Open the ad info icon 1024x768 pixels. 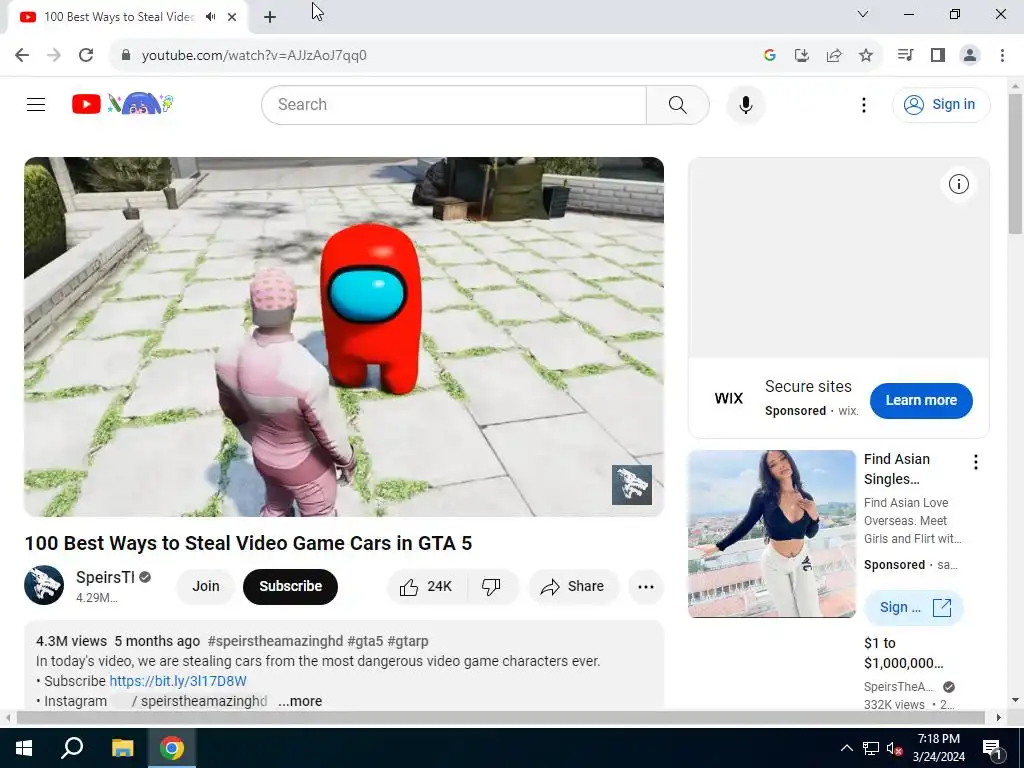coord(958,184)
